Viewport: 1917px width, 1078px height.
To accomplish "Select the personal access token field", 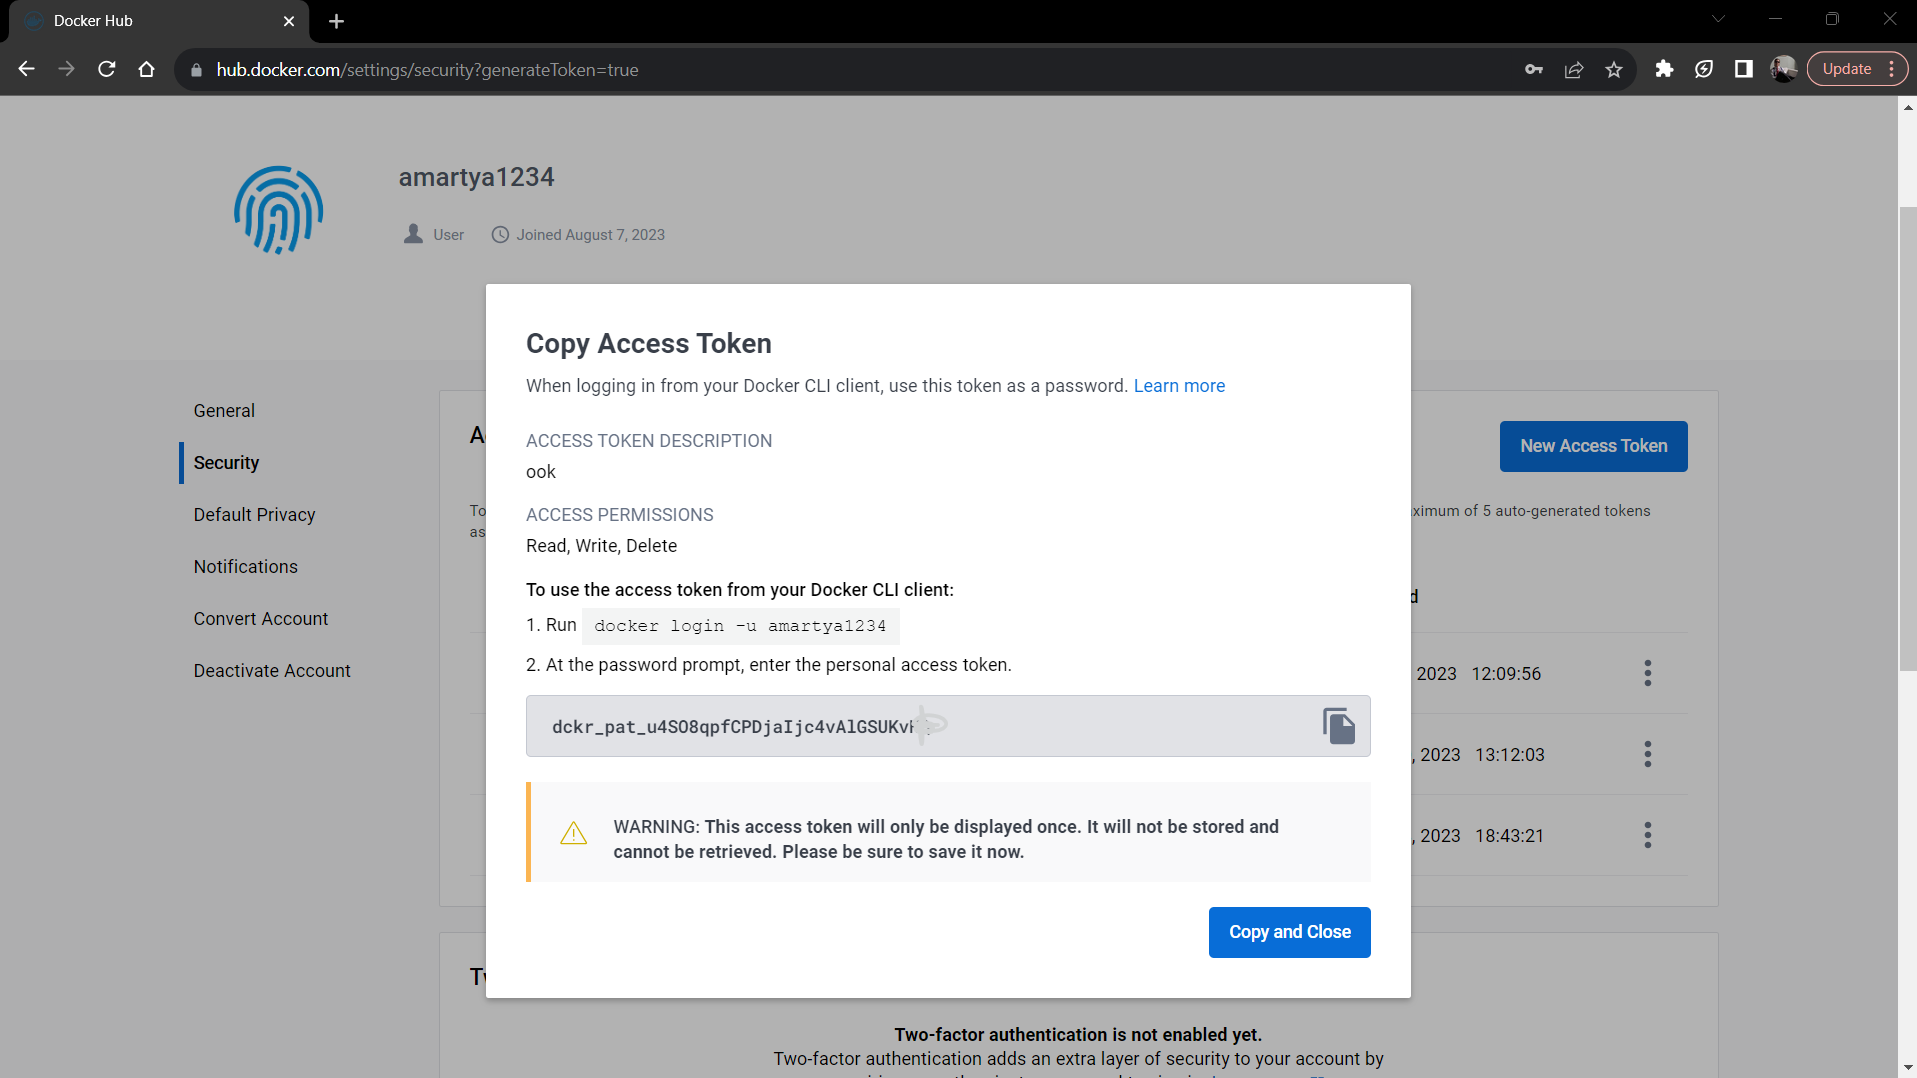I will 947,726.
